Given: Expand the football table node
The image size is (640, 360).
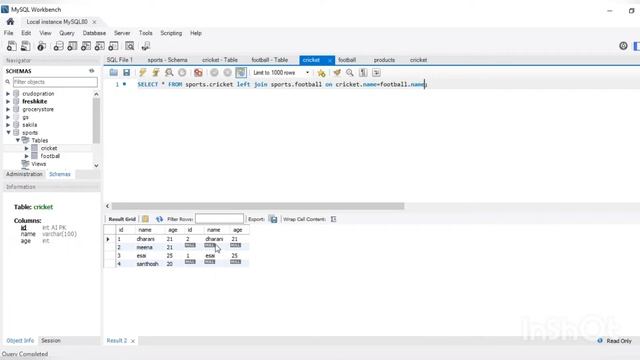Looking at the screenshot, I should coord(27,156).
